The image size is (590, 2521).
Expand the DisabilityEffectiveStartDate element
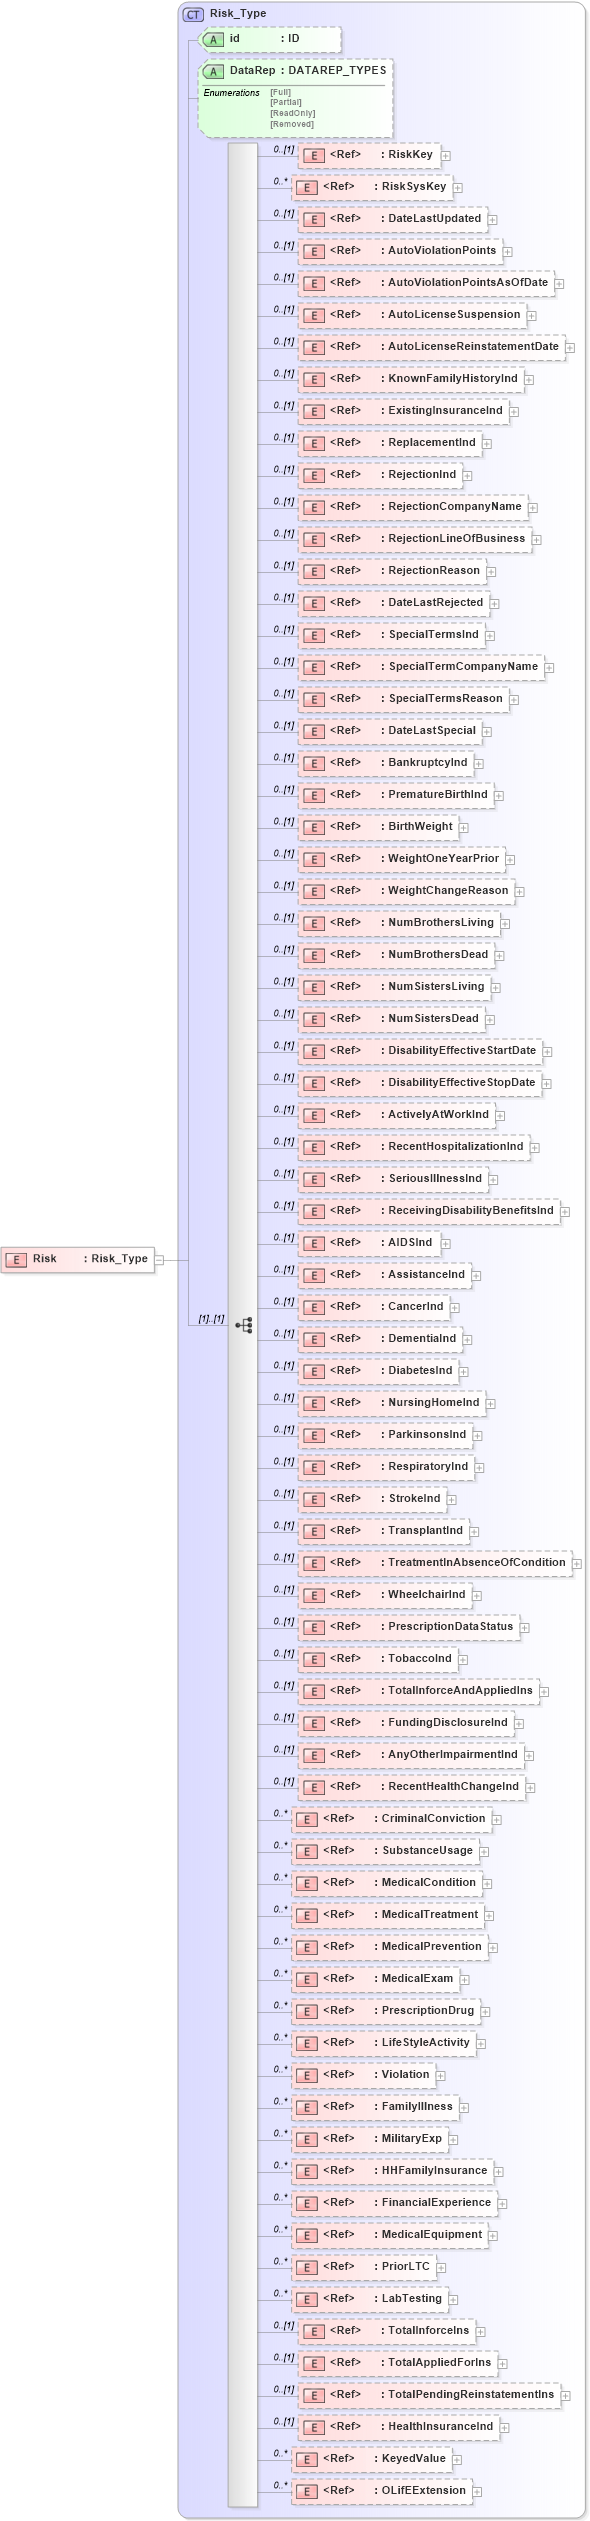(547, 1052)
